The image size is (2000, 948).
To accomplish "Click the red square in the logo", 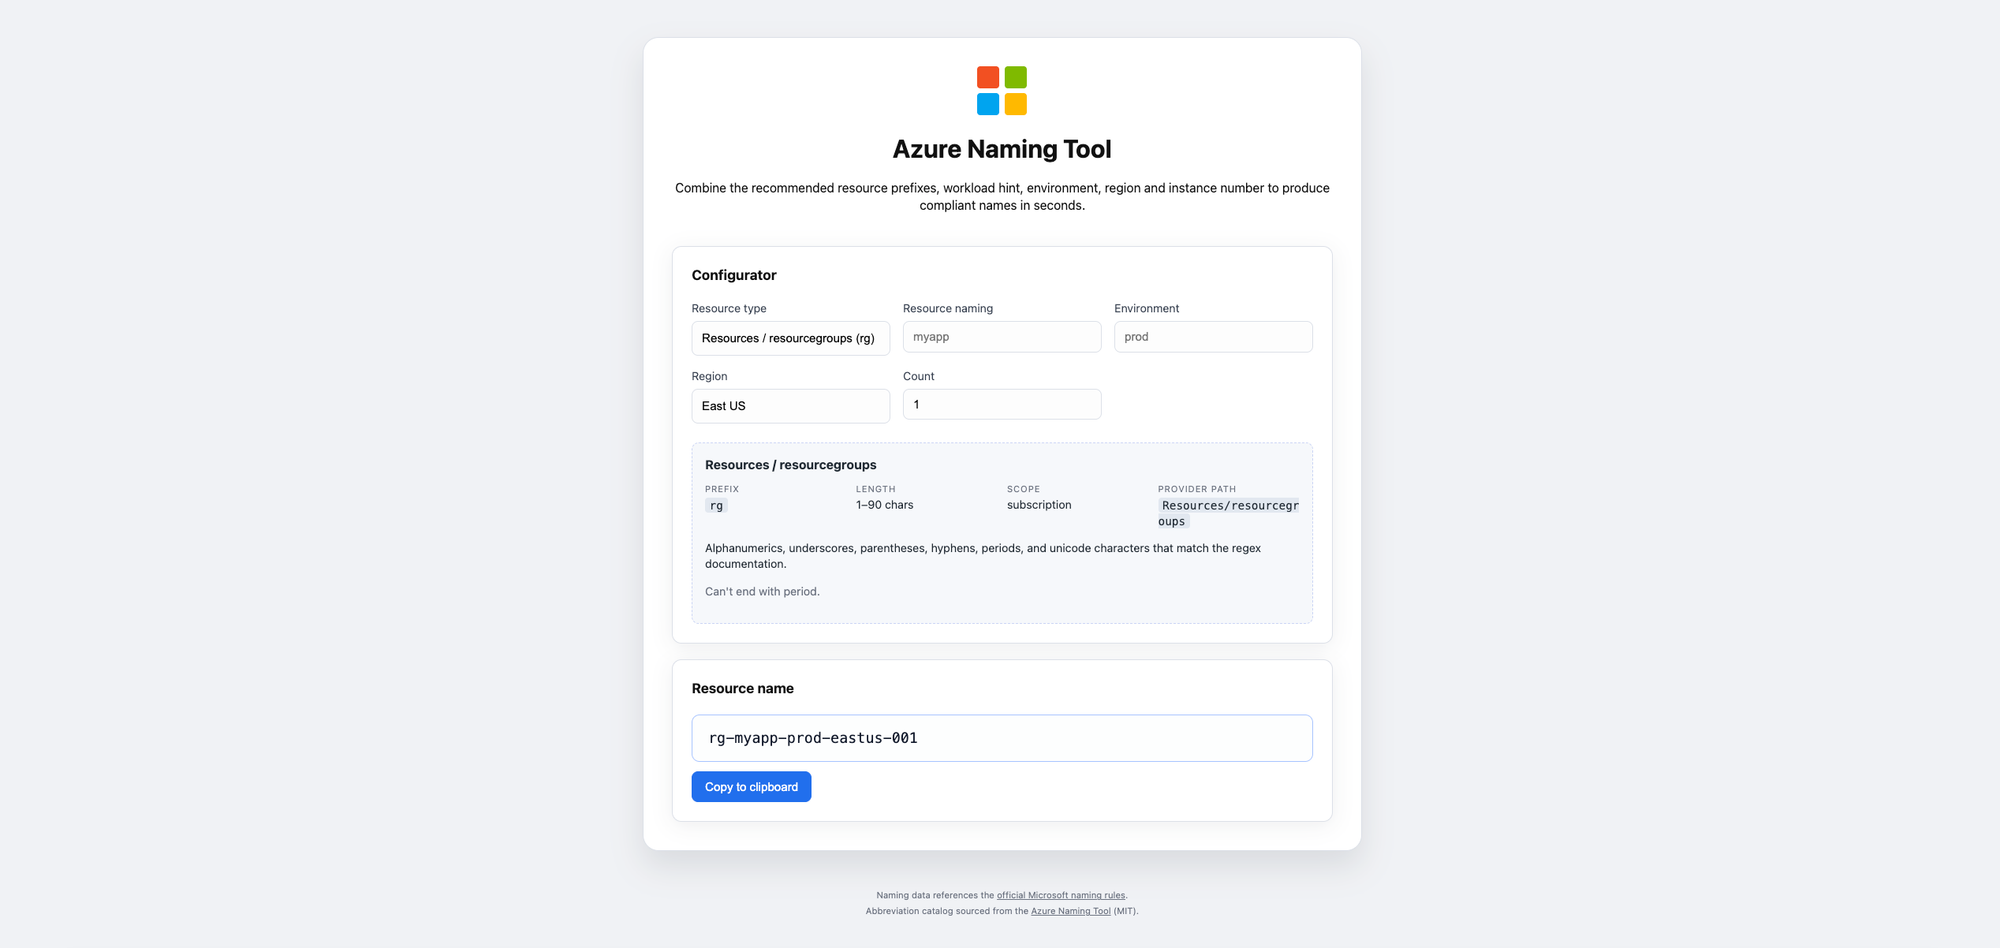I will (x=987, y=77).
